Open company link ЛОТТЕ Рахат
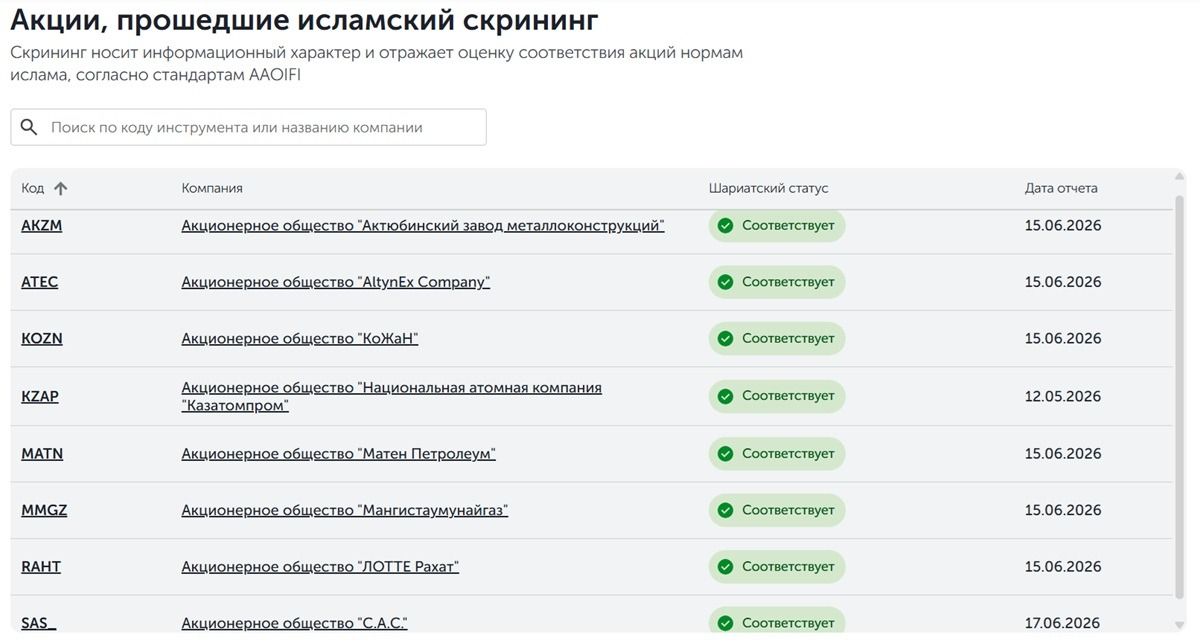The width and height of the screenshot is (1200, 643). [x=320, y=567]
